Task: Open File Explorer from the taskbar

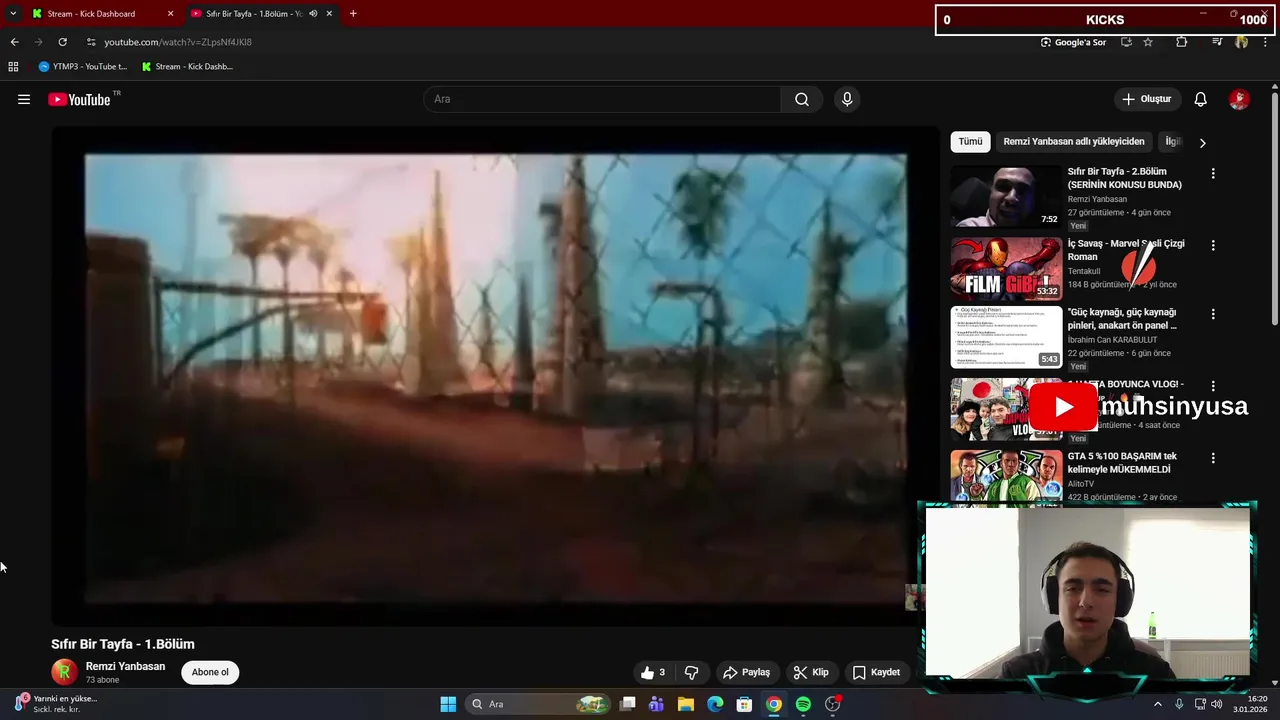Action: point(686,704)
